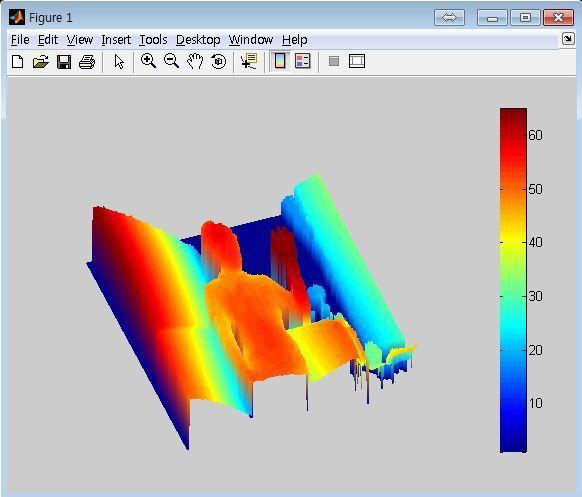Image resolution: width=582 pixels, height=497 pixels.
Task: Open the Tools menu
Action: (153, 40)
